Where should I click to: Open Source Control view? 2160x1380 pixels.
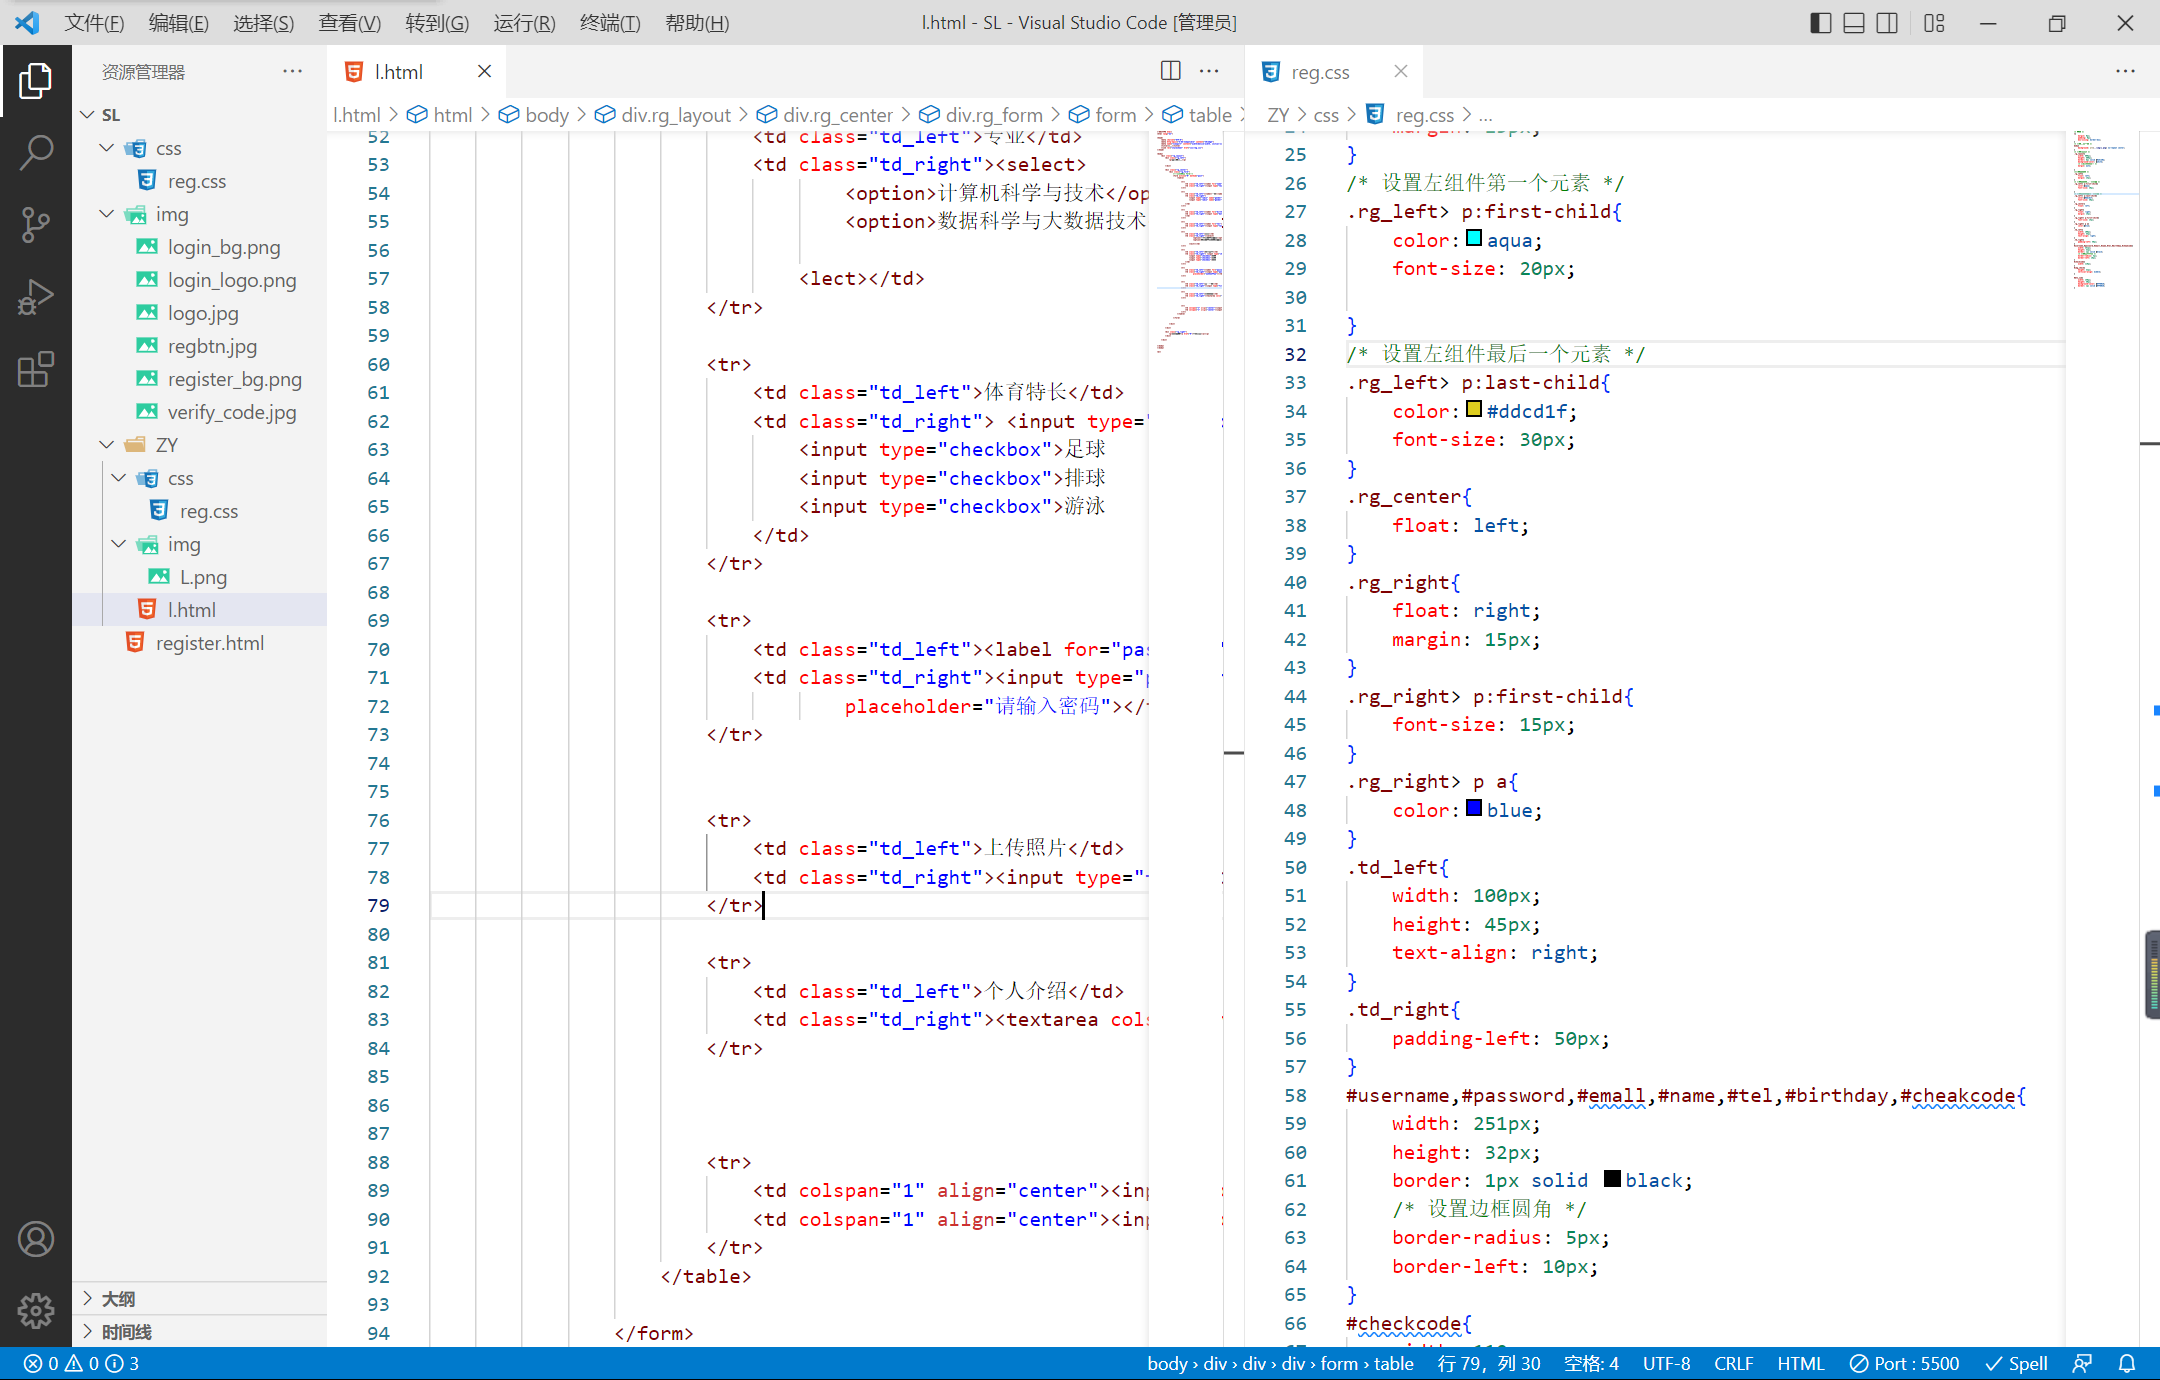click(36, 224)
